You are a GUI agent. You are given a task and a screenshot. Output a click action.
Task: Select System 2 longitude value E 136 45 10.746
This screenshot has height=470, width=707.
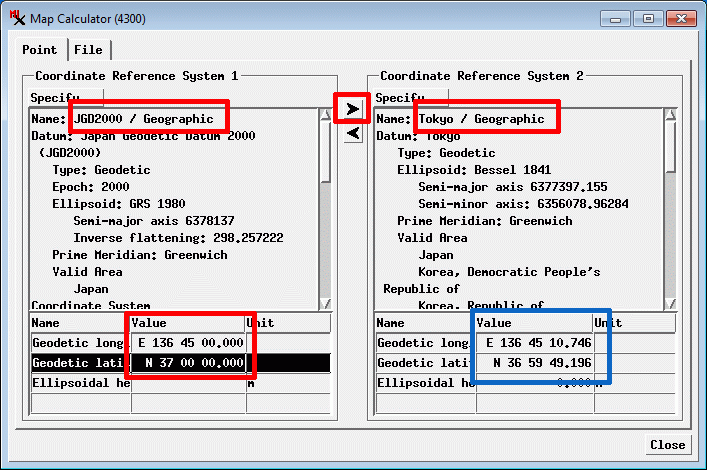click(x=535, y=343)
